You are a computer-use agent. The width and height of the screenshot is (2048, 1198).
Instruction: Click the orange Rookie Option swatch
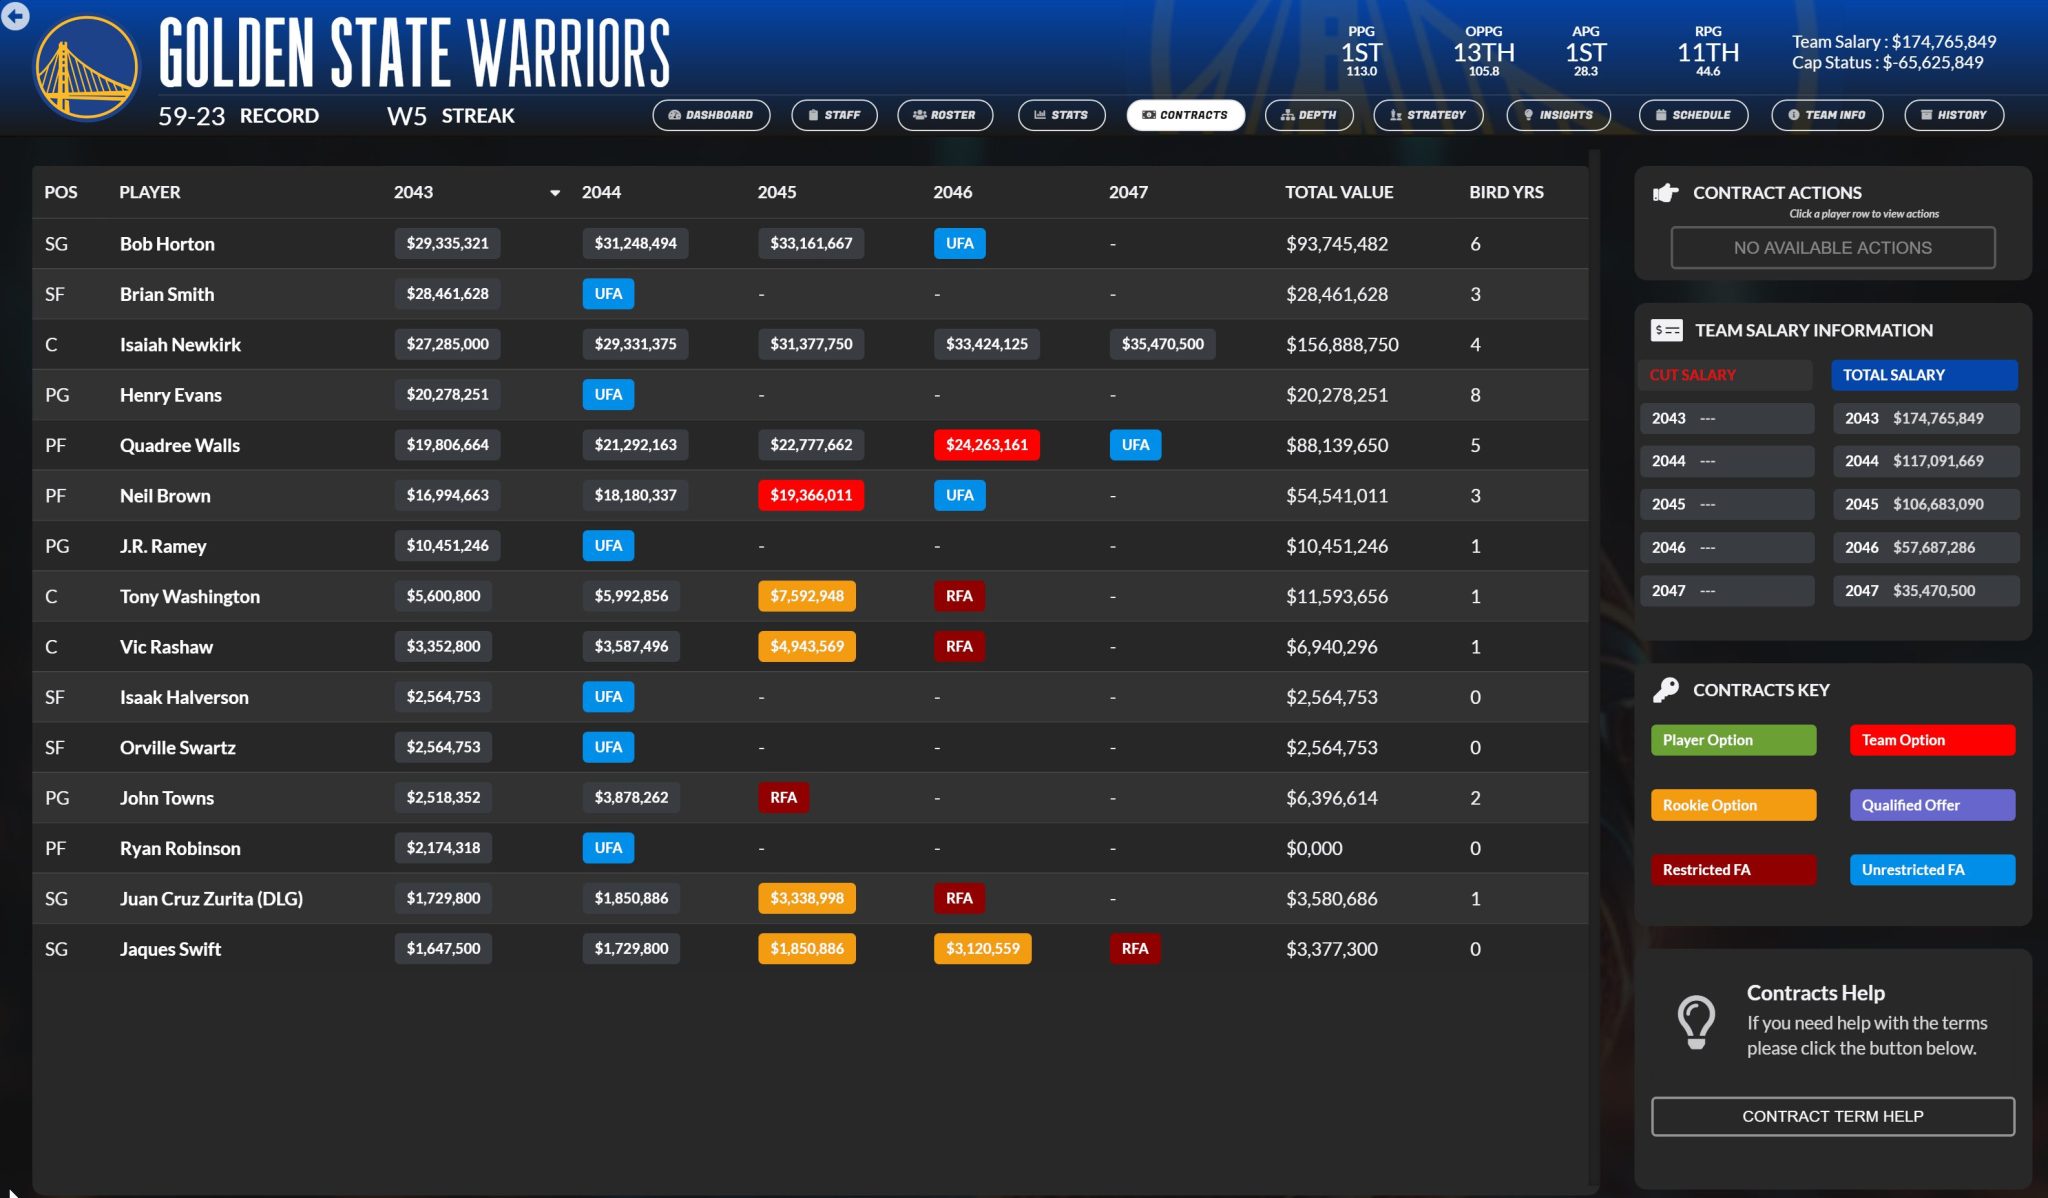[1732, 805]
